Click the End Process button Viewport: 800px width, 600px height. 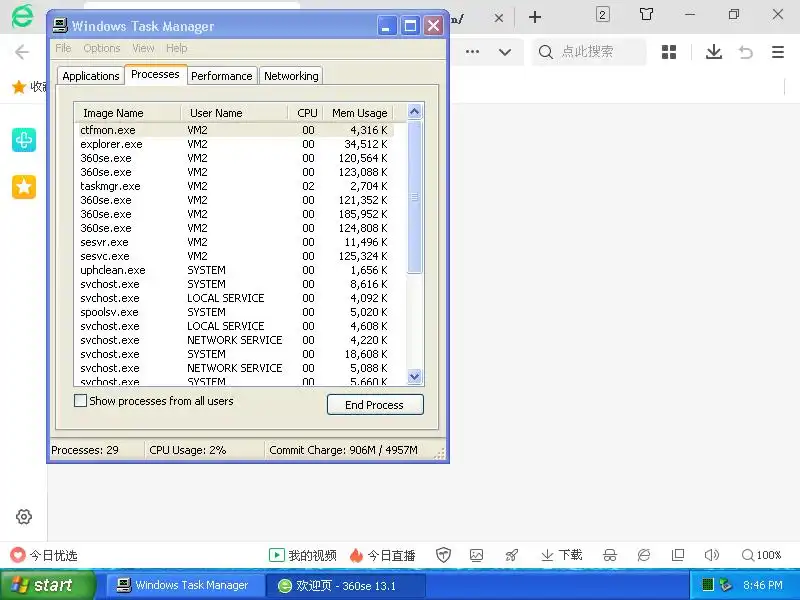pos(375,405)
